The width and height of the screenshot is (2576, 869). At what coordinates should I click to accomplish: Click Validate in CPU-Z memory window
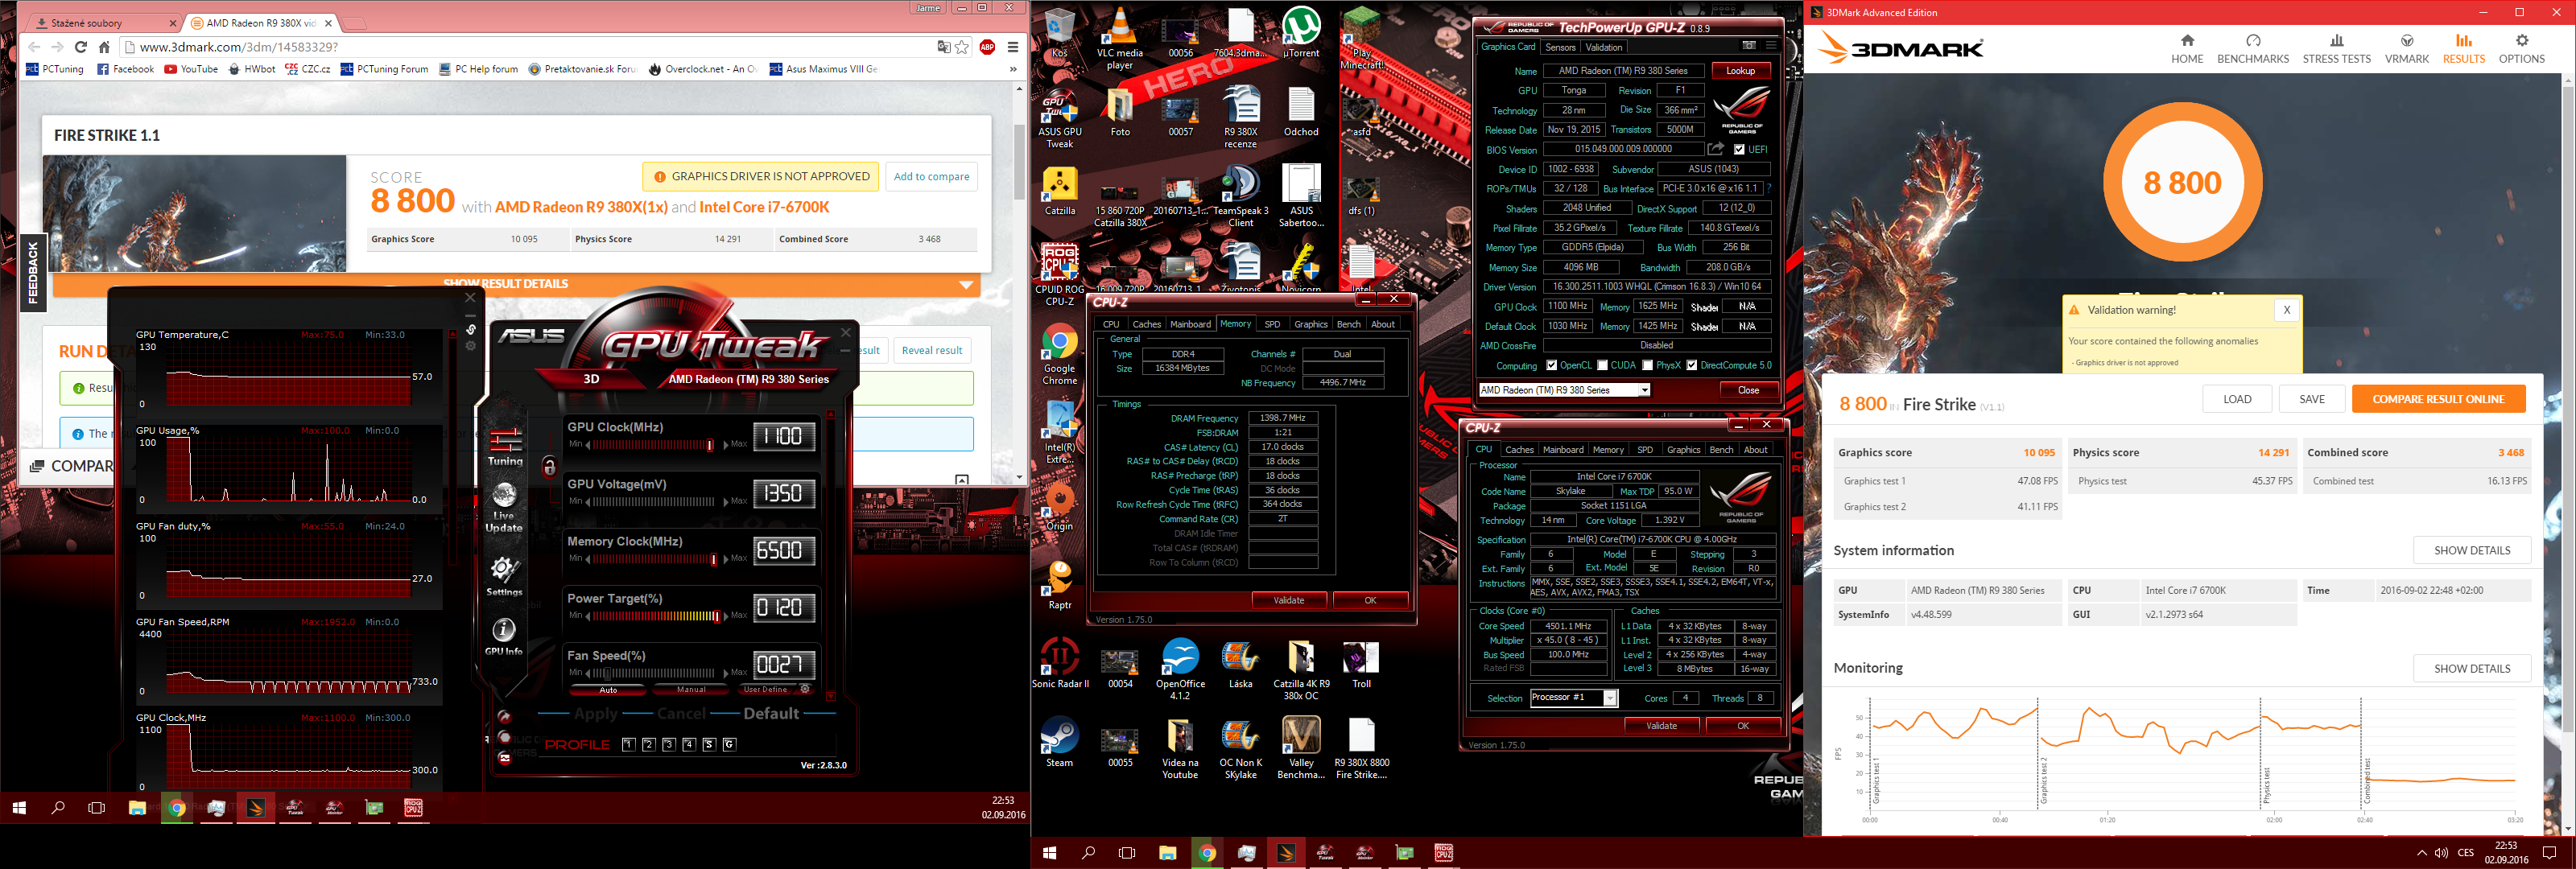(1289, 600)
